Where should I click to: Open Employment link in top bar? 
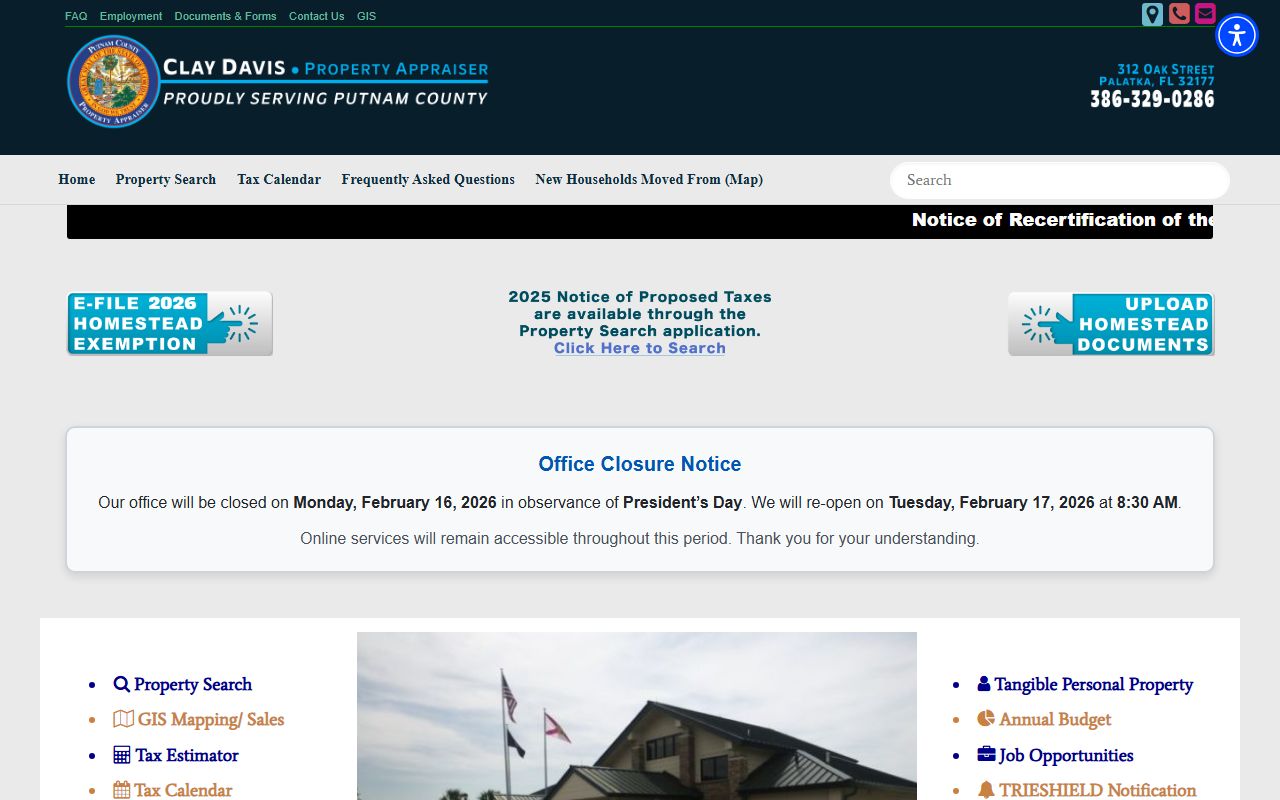click(x=131, y=16)
